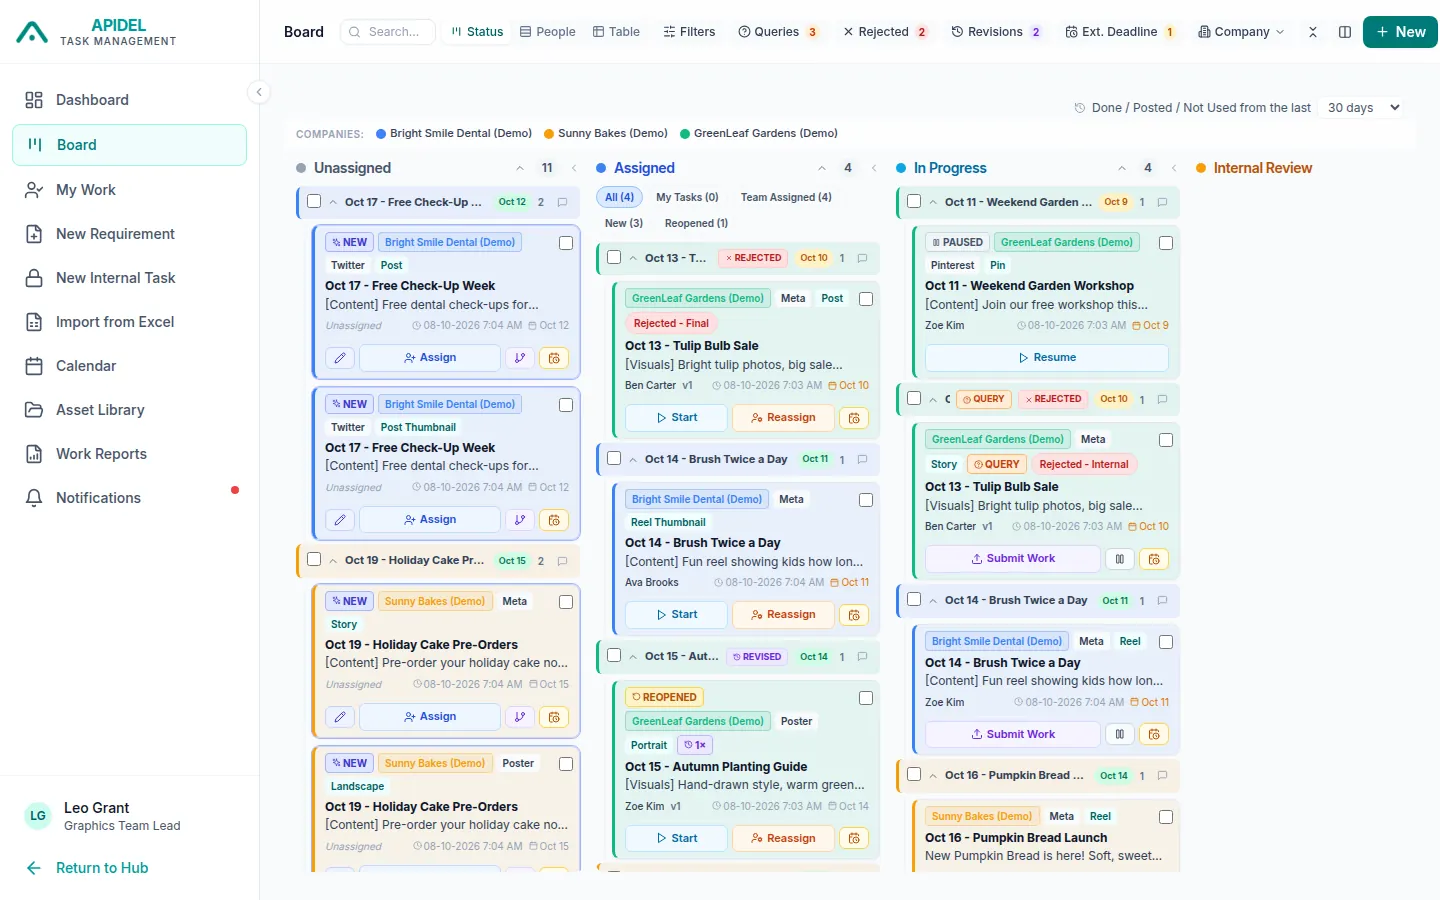The image size is (1440, 900).
Task: Switch to the Table view tab
Action: [616, 32]
